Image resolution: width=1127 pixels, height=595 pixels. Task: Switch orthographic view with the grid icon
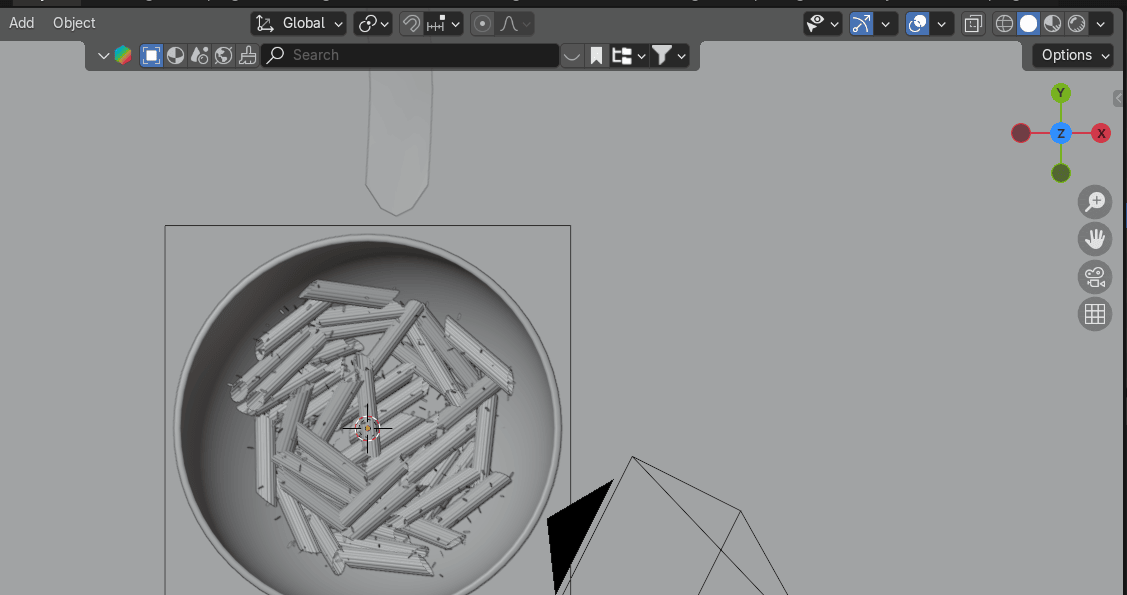click(1095, 314)
